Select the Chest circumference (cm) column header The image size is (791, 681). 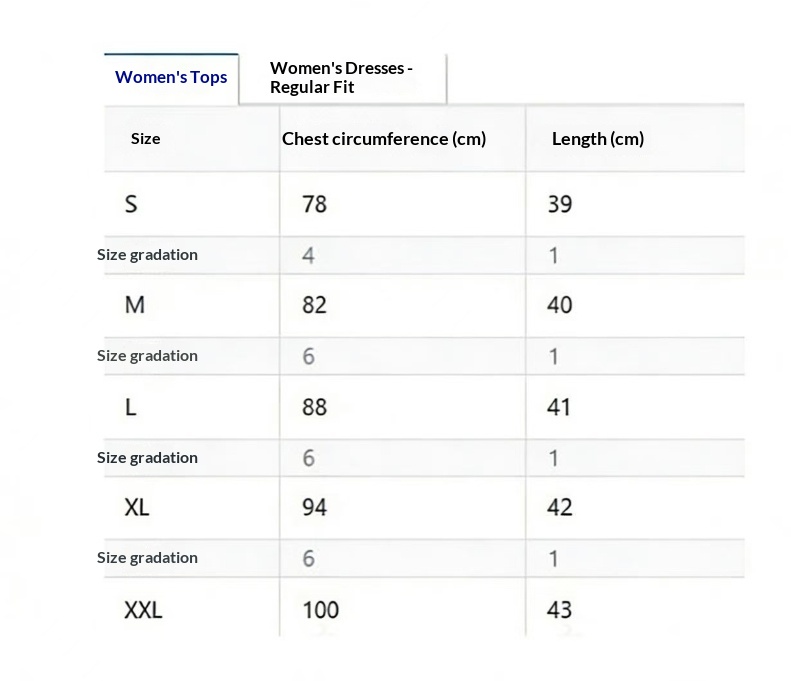tap(384, 139)
